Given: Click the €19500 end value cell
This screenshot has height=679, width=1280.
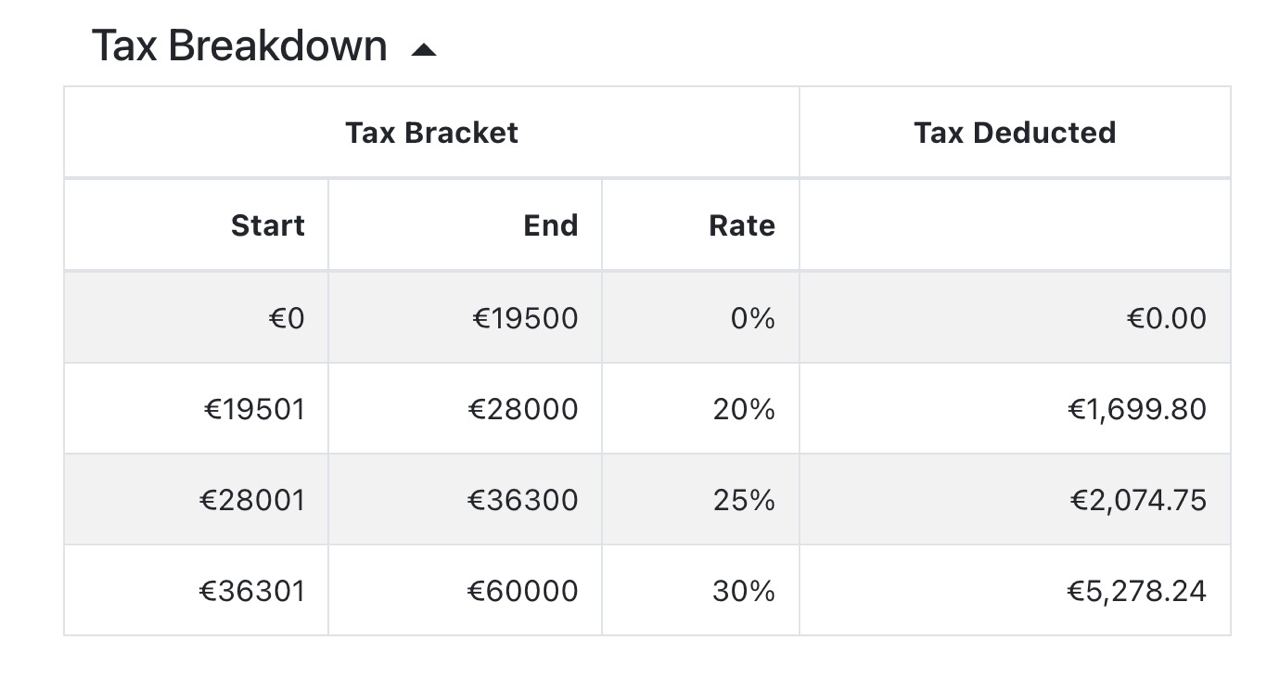Looking at the screenshot, I should (525, 319).
